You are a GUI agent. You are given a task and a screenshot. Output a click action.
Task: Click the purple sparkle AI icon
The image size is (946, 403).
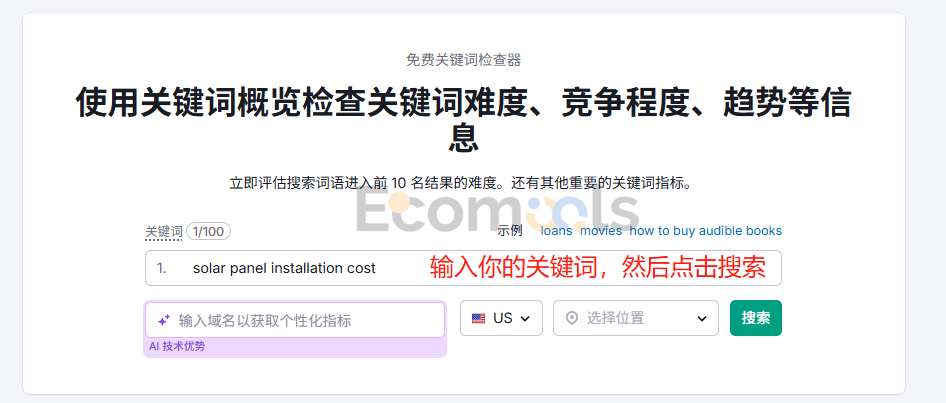click(x=163, y=320)
